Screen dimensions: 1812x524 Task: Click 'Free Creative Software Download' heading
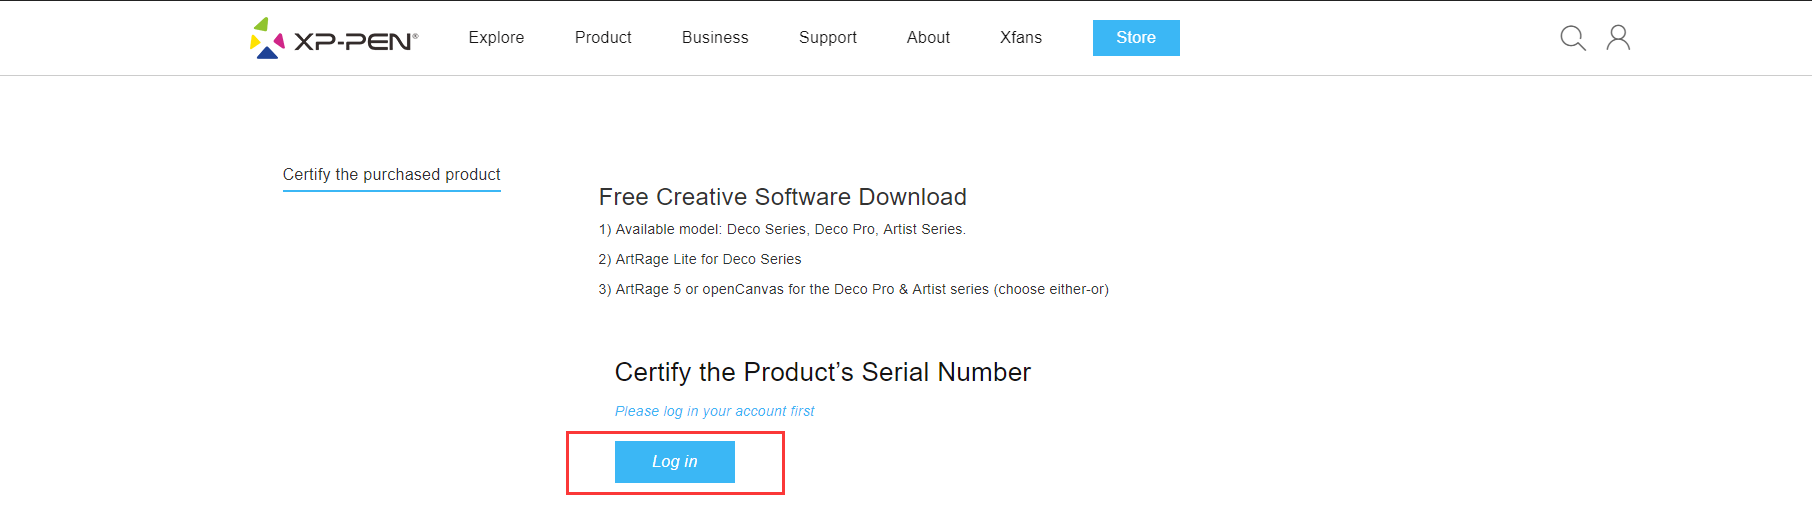pos(783,197)
